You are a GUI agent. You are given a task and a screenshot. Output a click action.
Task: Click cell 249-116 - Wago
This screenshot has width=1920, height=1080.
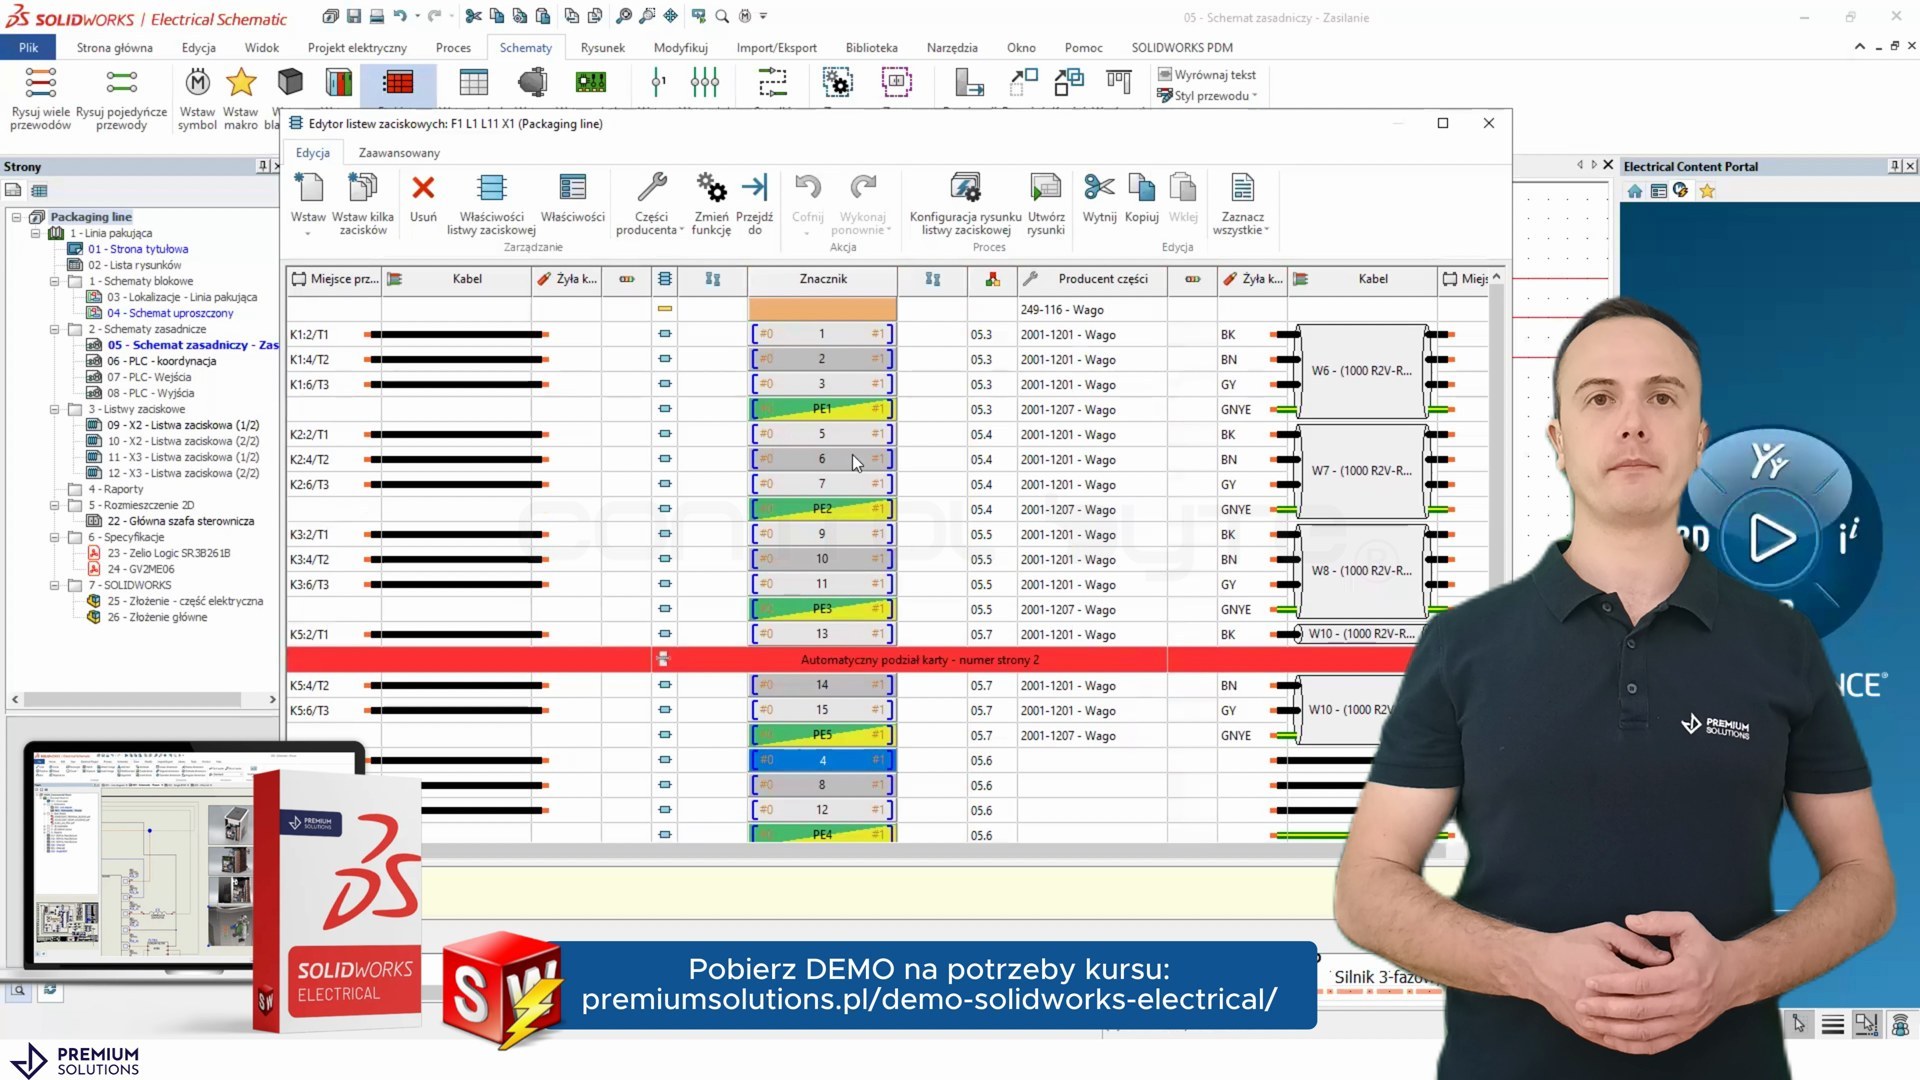(x=1091, y=310)
